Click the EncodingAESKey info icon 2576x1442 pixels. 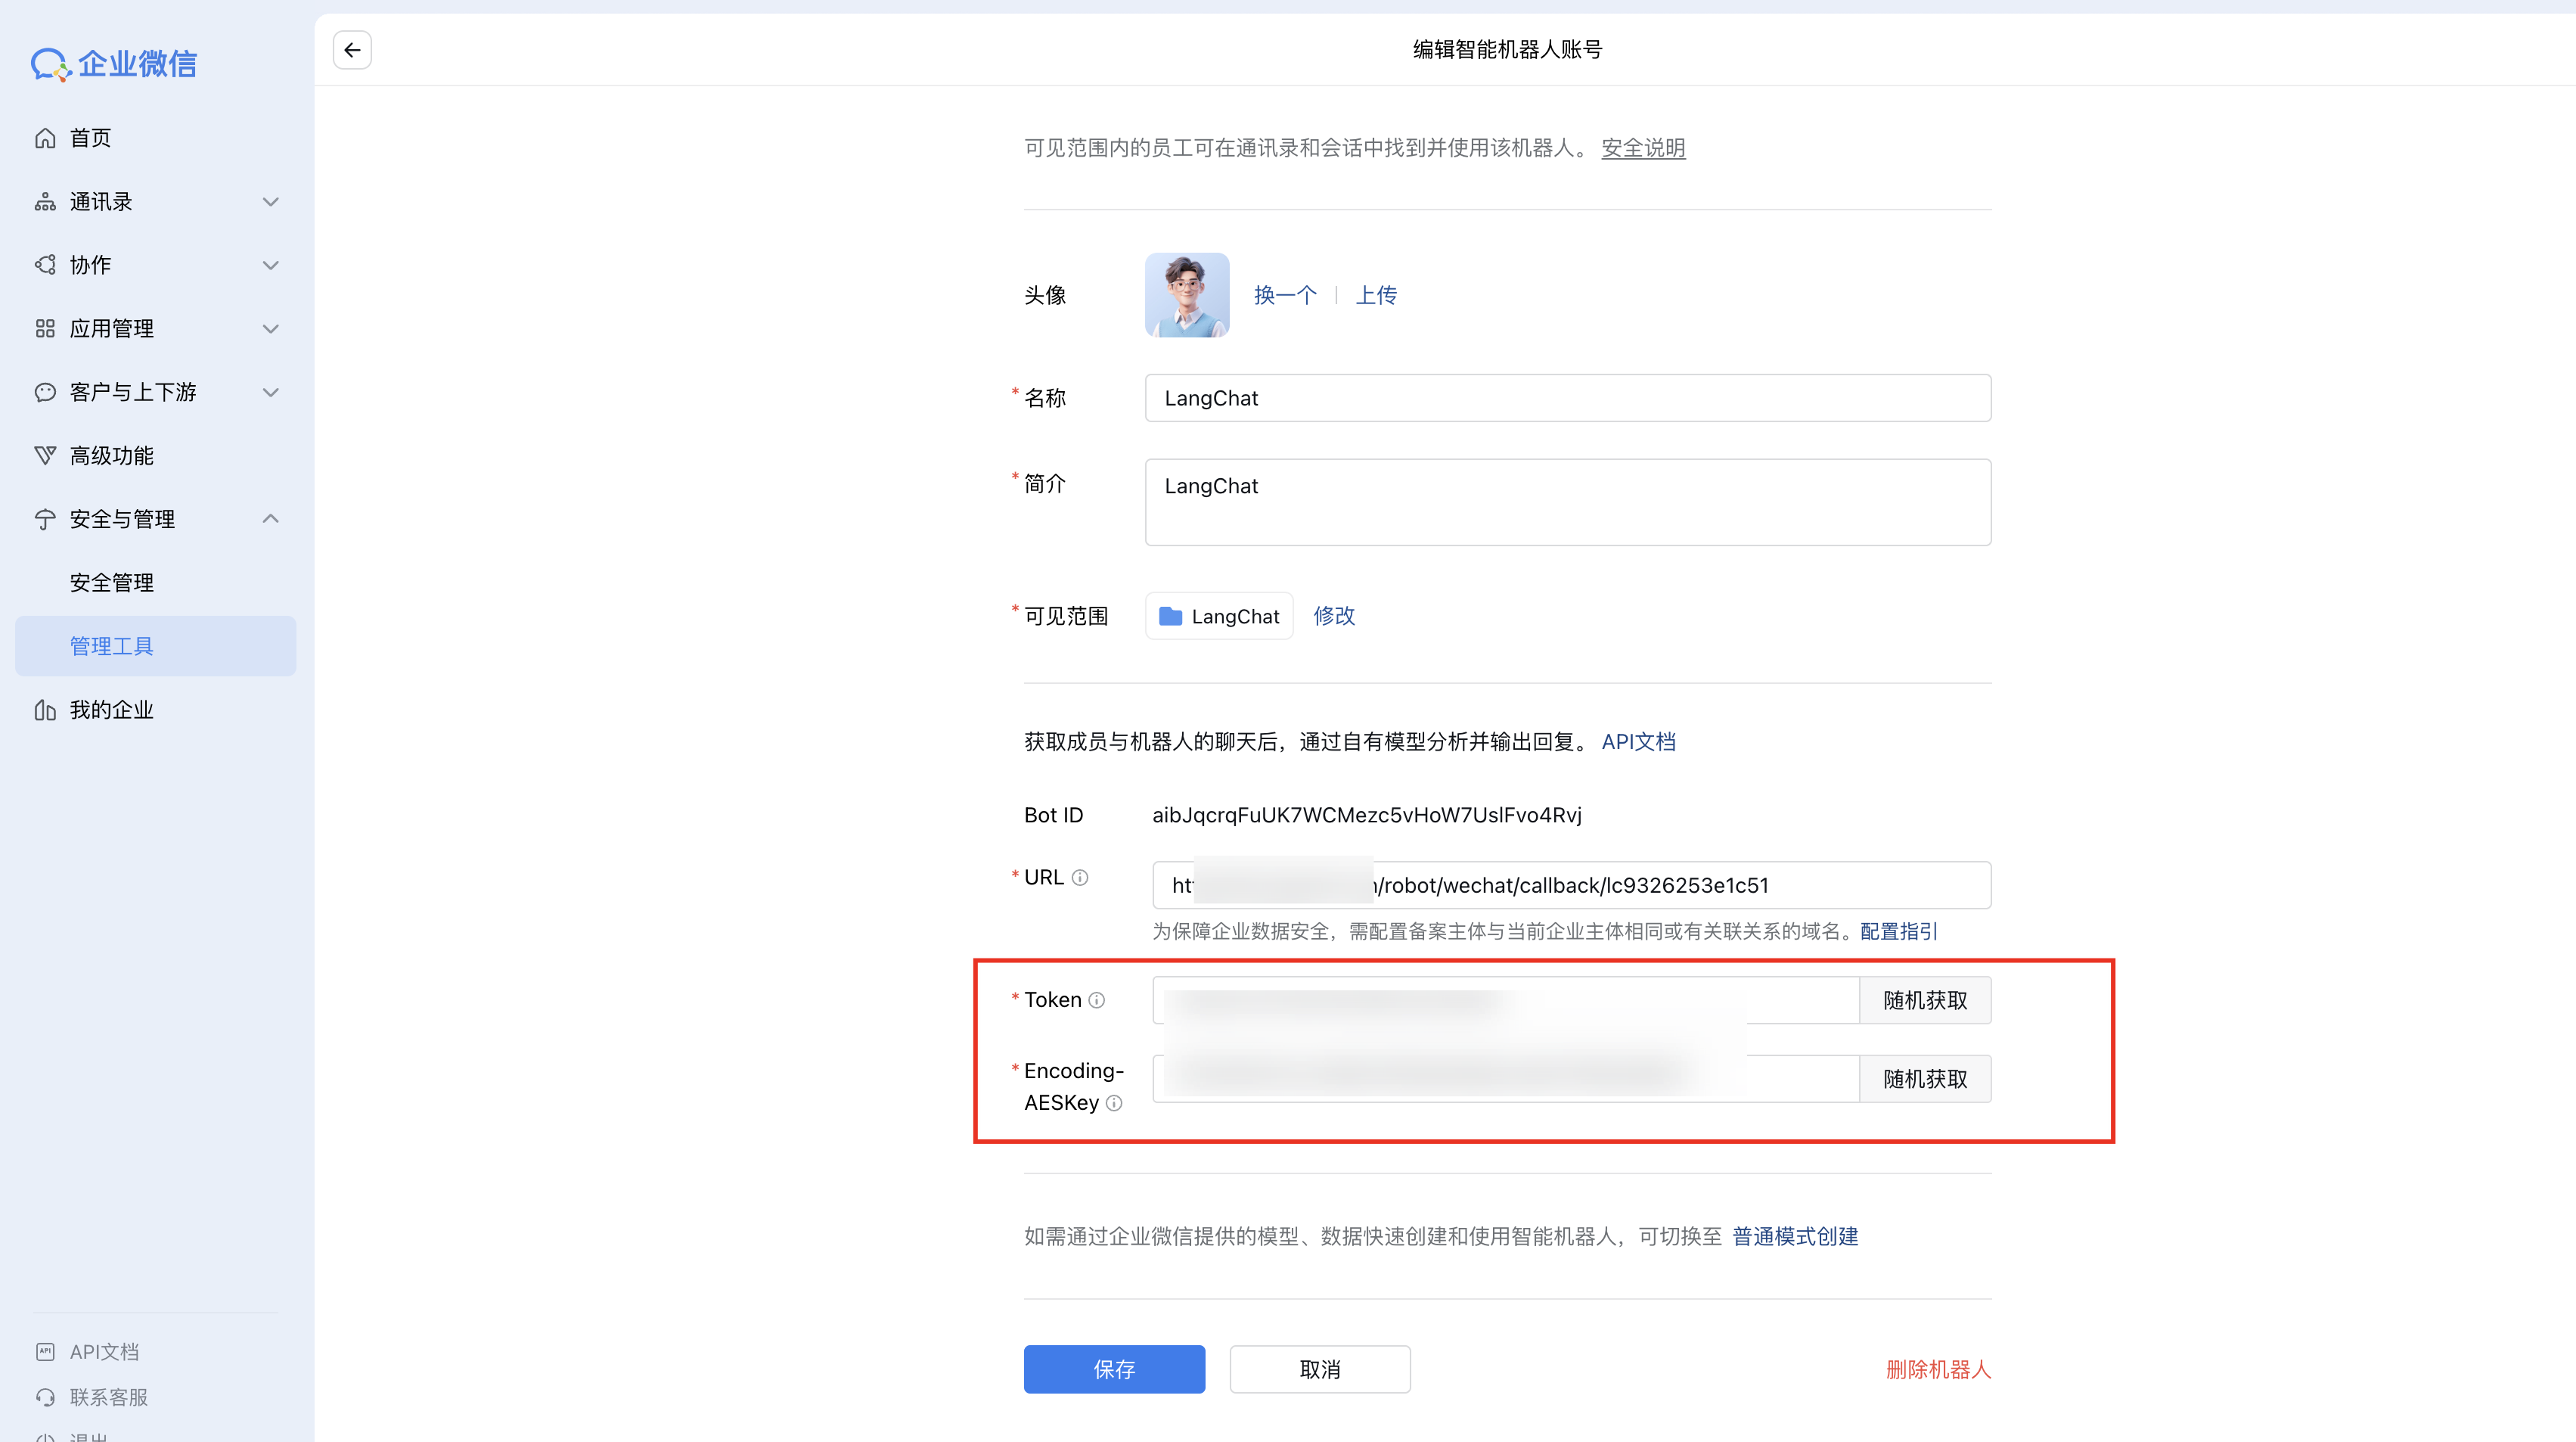click(1114, 1103)
